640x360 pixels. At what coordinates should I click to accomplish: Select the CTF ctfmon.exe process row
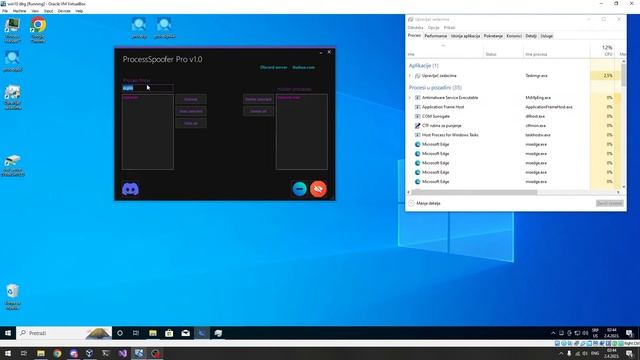[x=514, y=126]
